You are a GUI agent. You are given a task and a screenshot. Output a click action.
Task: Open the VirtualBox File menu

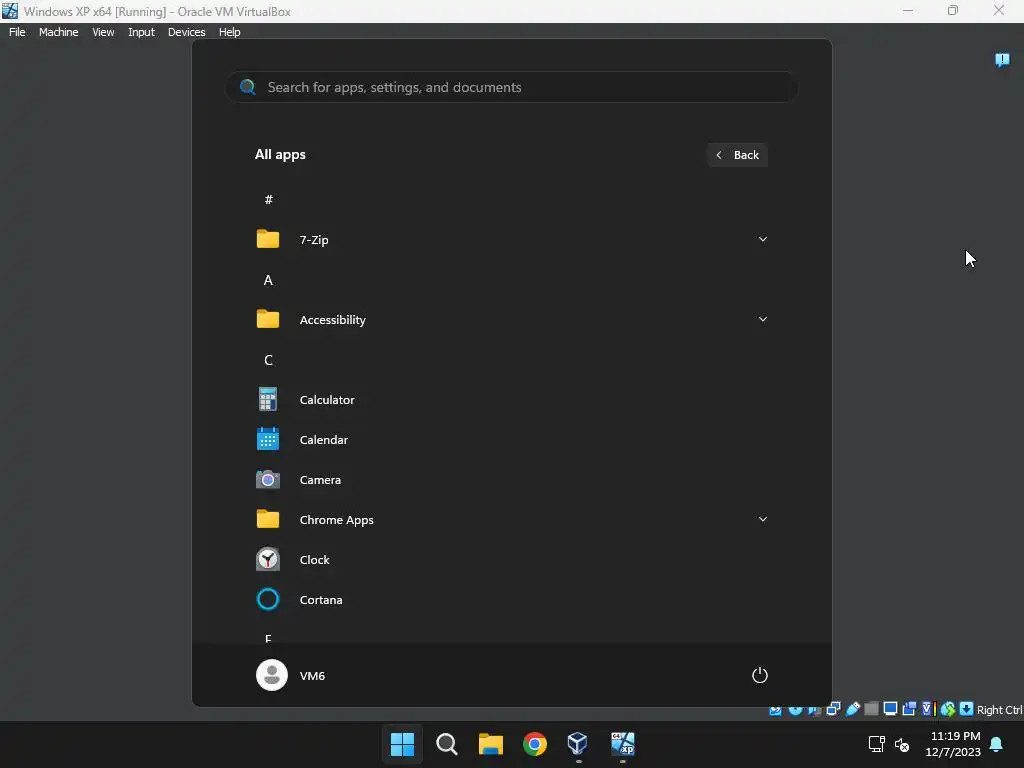tap(17, 32)
